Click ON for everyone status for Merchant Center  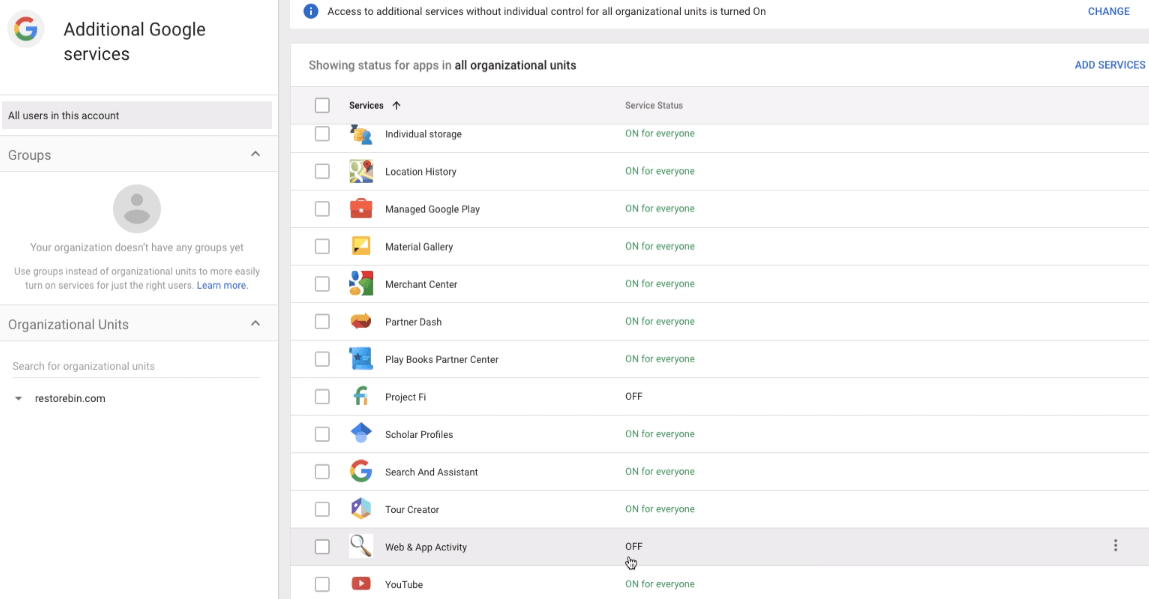pyautogui.click(x=660, y=284)
